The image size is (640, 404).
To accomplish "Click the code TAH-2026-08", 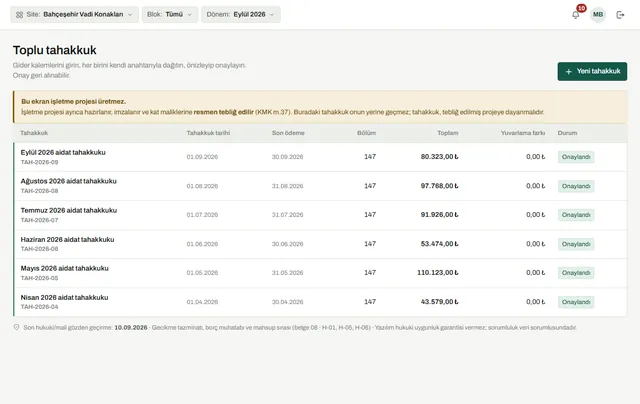I will (x=39, y=191).
